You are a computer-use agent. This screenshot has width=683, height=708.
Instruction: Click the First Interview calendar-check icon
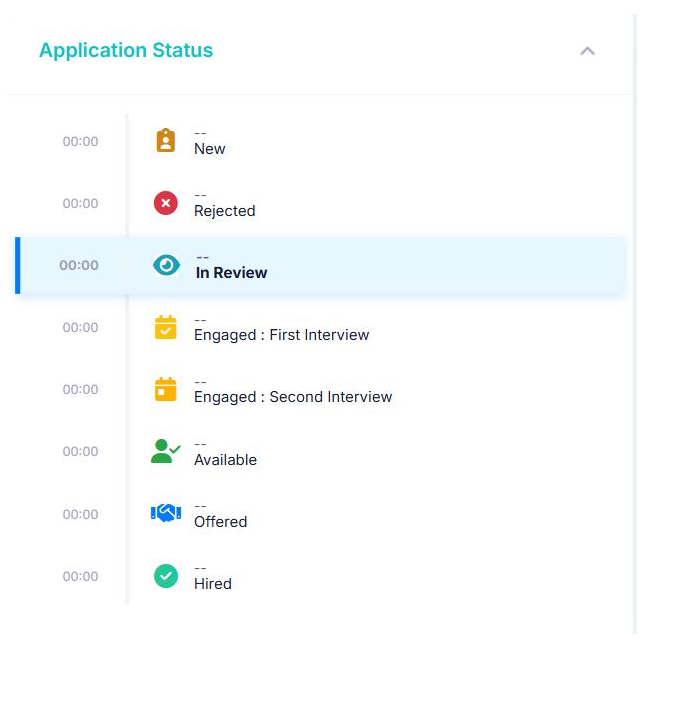[x=166, y=327]
